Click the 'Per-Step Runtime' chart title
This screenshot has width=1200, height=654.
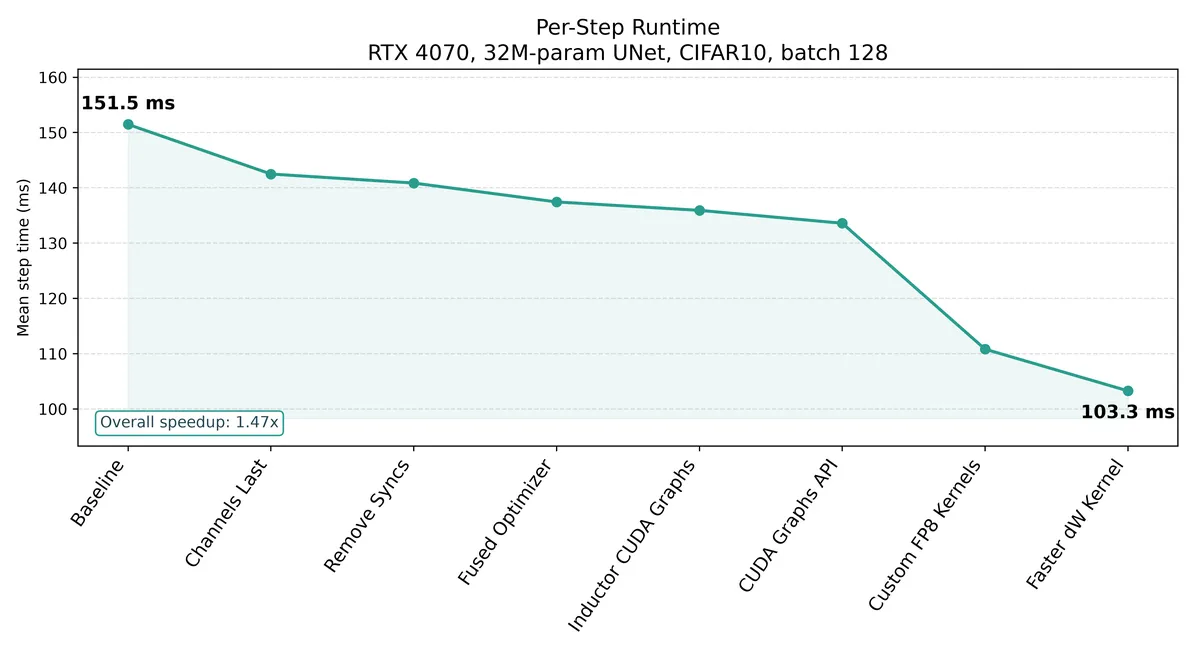click(x=627, y=27)
